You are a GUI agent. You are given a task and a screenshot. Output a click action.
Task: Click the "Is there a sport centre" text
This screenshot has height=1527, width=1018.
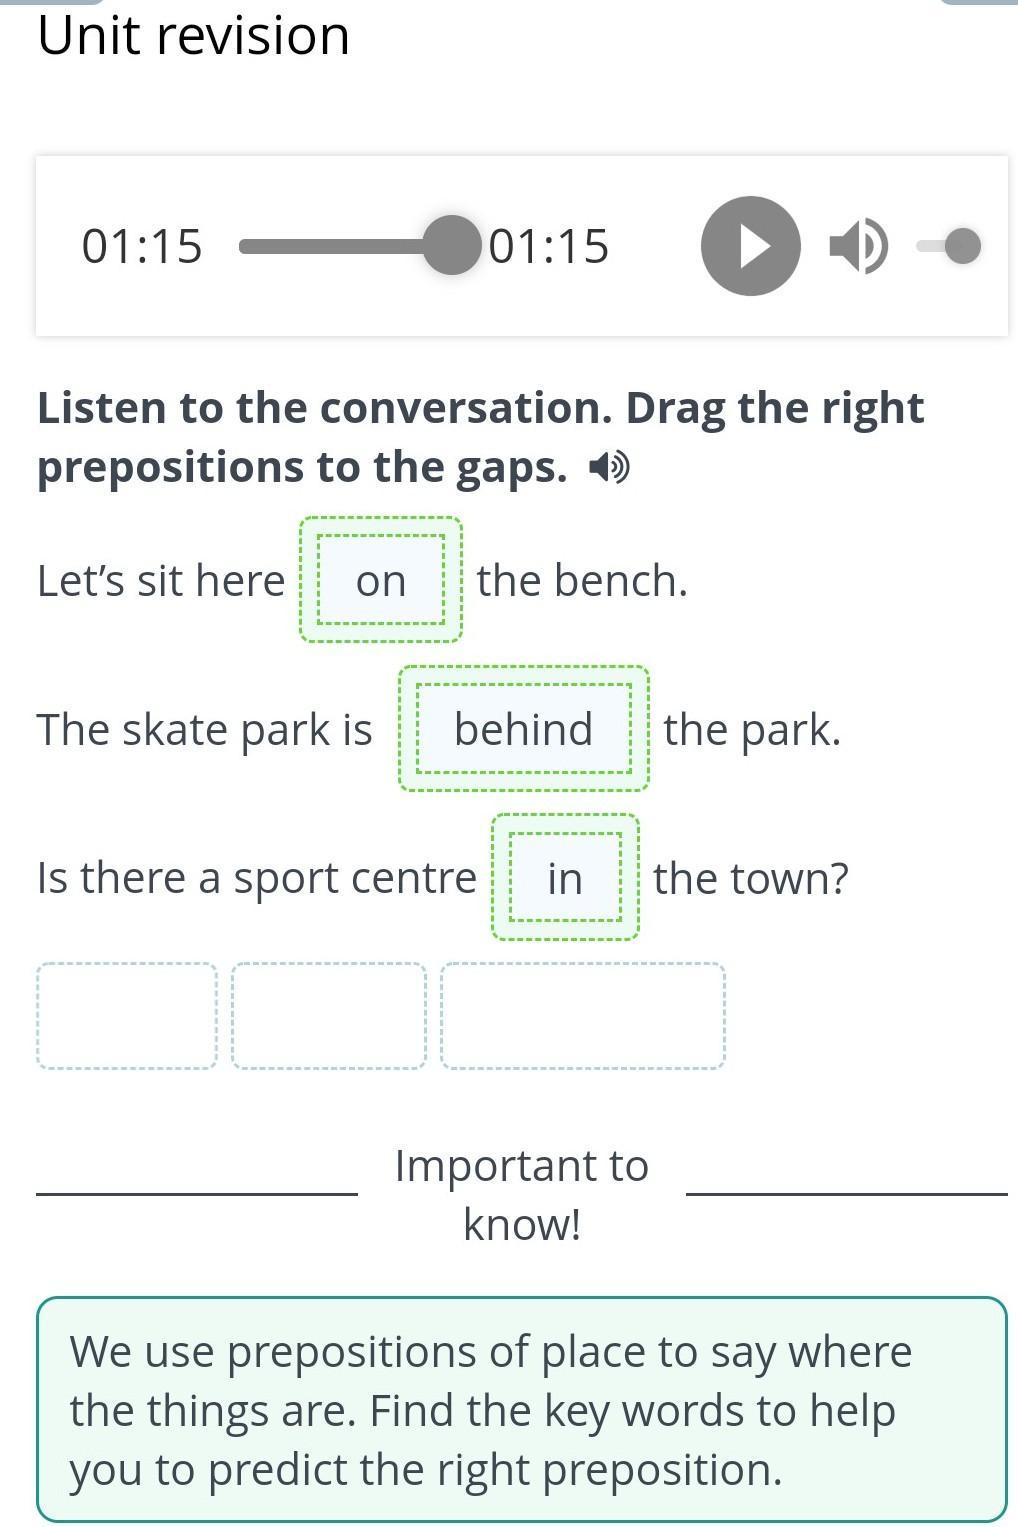(x=257, y=878)
